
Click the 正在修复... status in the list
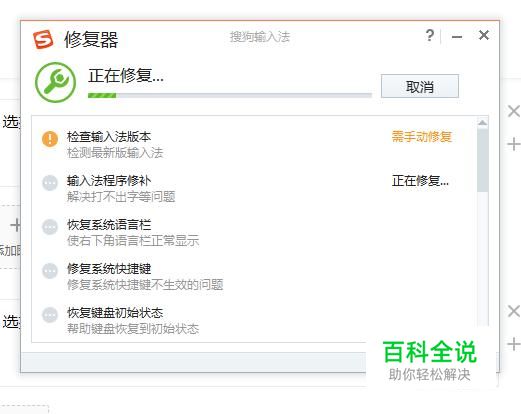point(420,181)
